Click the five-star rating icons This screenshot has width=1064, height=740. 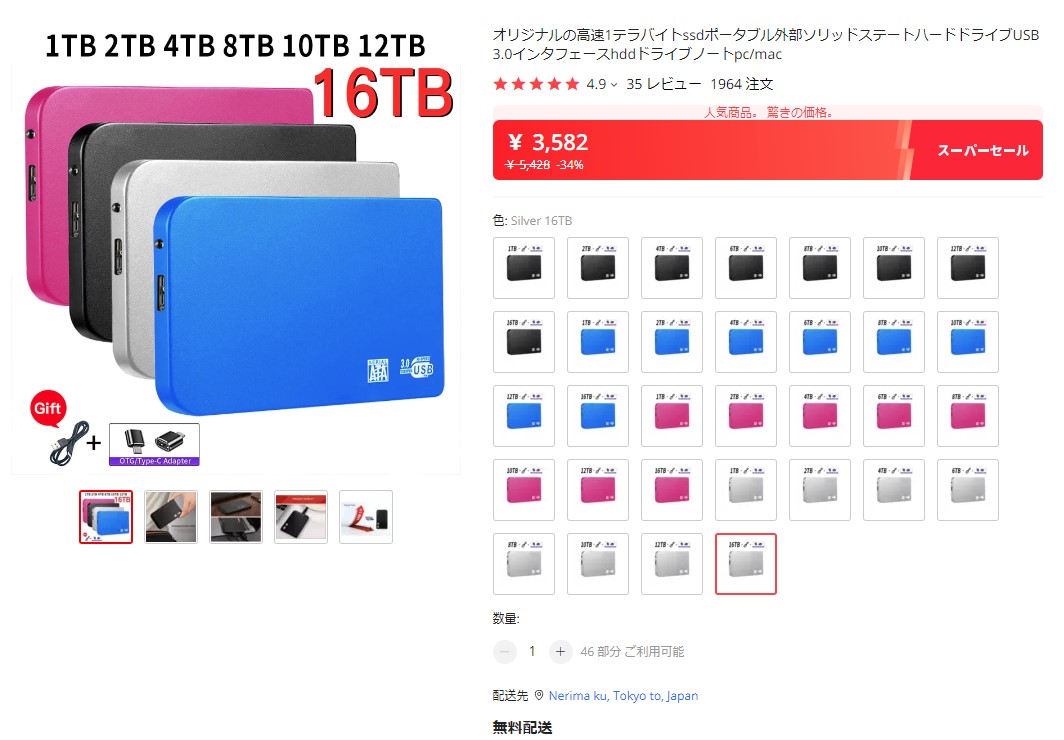(x=536, y=84)
